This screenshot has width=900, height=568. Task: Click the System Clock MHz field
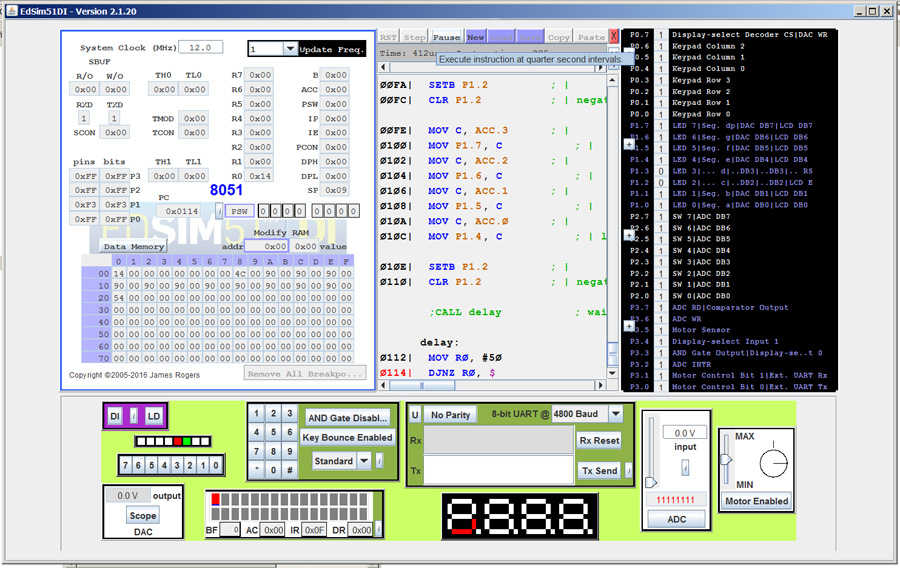coord(200,48)
